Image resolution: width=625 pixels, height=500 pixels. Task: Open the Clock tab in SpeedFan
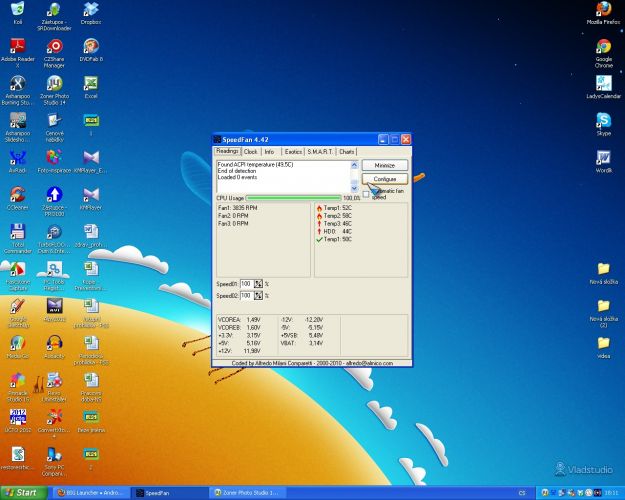point(250,152)
